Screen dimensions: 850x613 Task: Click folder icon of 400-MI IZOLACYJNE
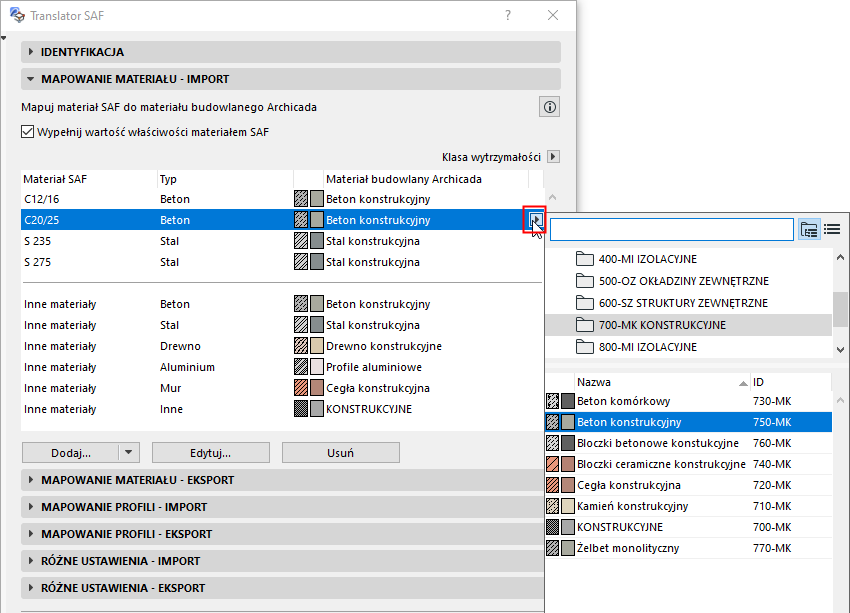[x=584, y=259]
